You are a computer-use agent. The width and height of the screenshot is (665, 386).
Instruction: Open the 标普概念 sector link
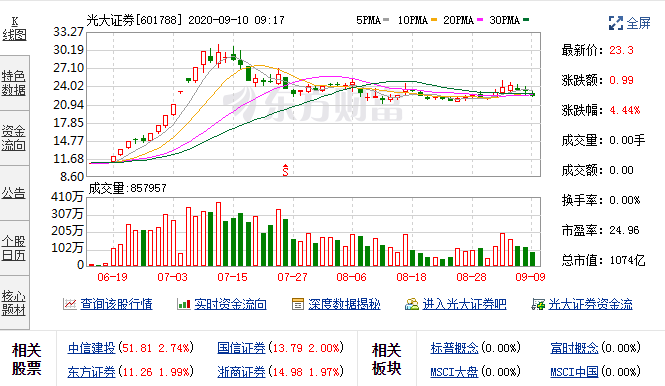pyautogui.click(x=454, y=348)
